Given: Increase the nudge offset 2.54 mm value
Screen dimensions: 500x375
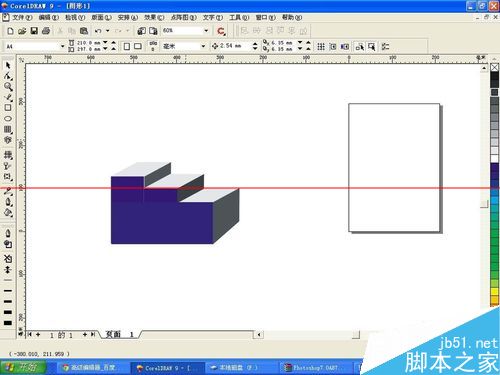Looking at the screenshot, I should (255, 44).
